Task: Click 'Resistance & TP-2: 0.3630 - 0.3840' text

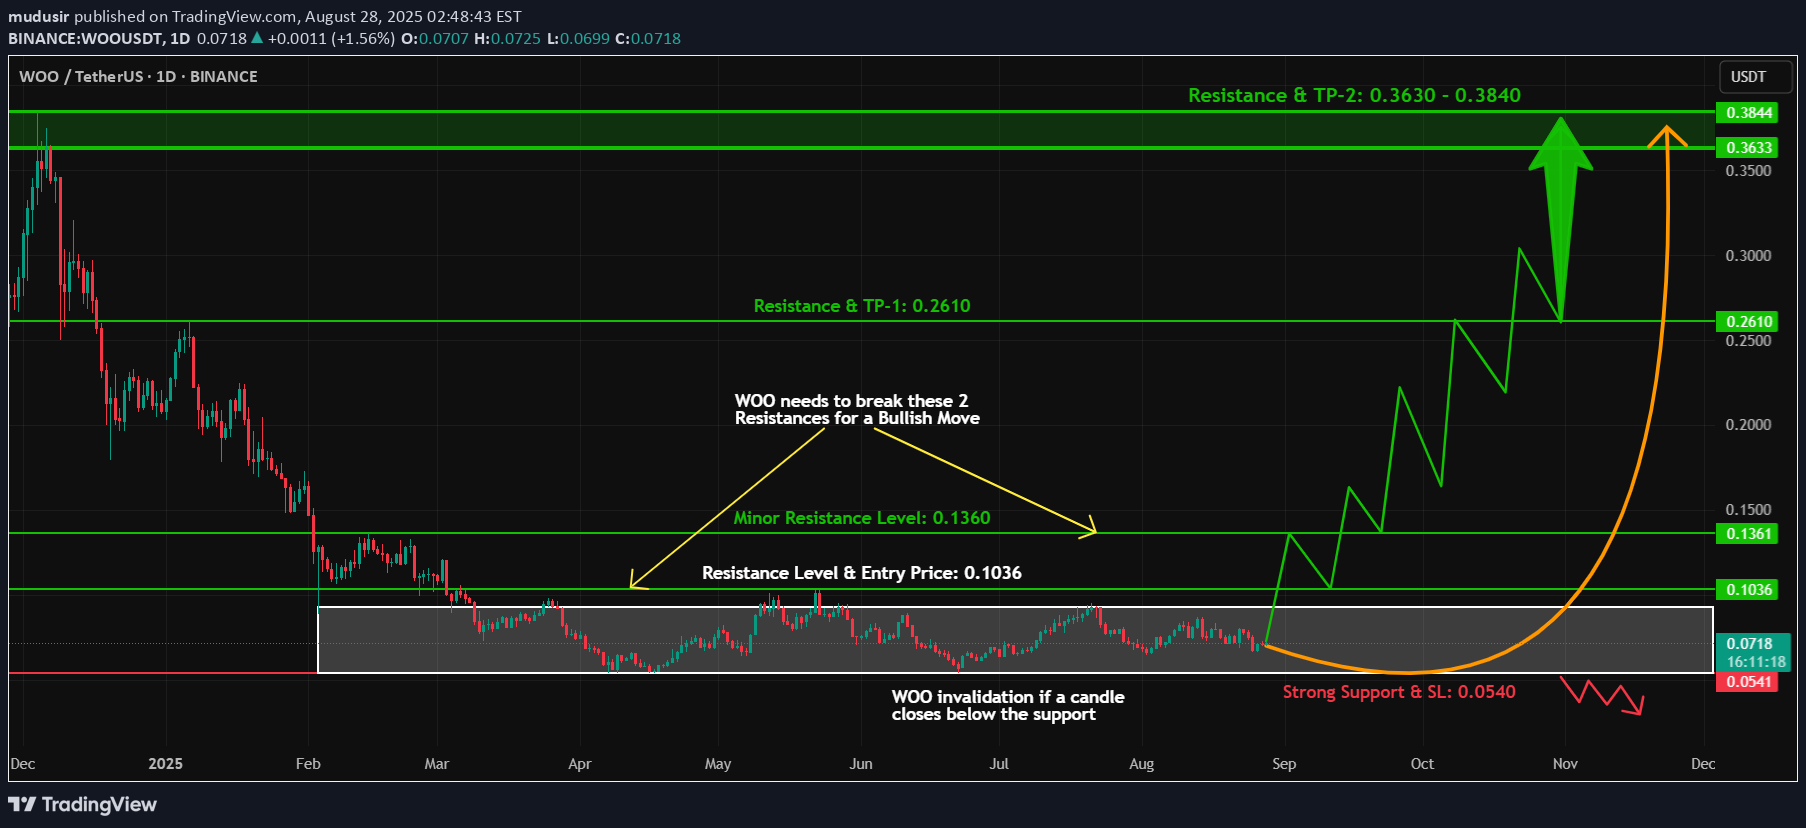Action: (1354, 95)
